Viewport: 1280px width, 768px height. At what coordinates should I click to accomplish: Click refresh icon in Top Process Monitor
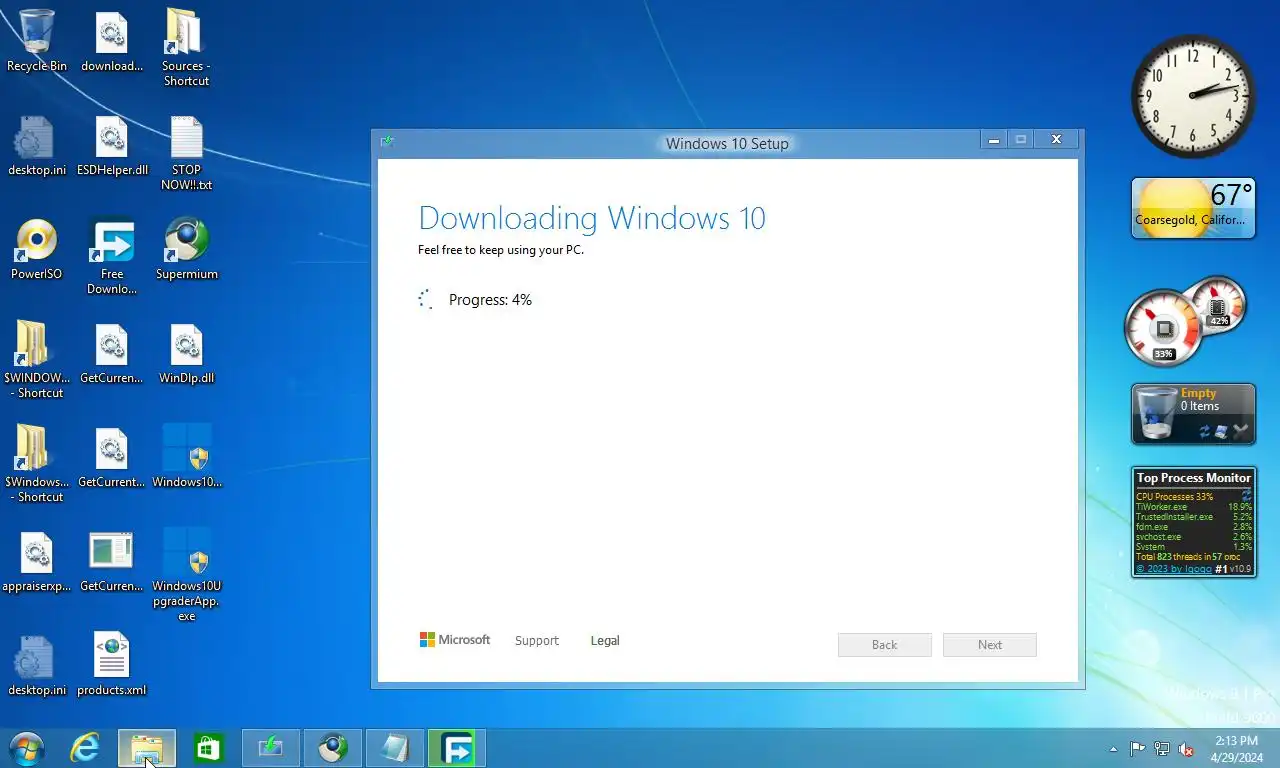pos(1246,496)
